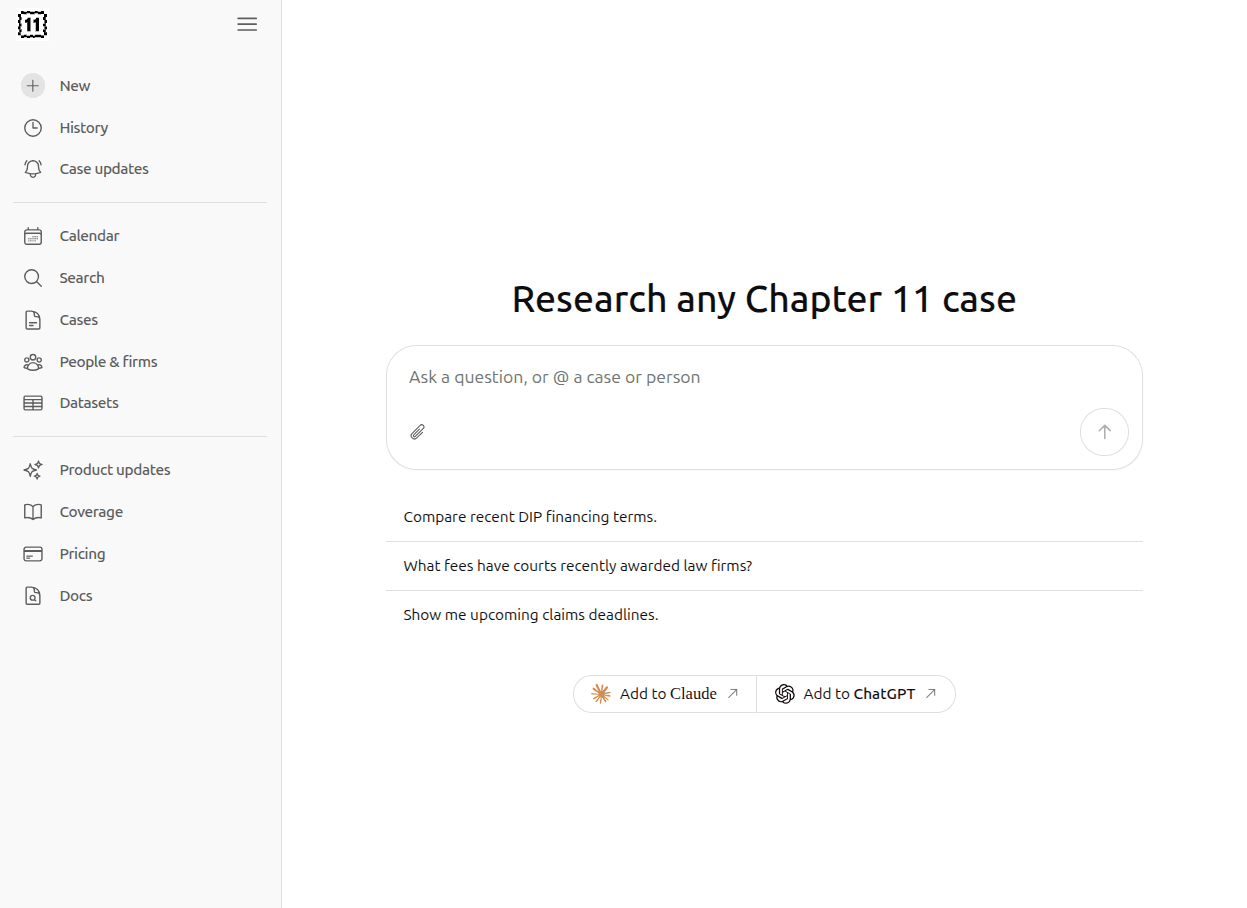Click the Product updates sparkle icon
The width and height of the screenshot is (1247, 908).
pos(33,470)
